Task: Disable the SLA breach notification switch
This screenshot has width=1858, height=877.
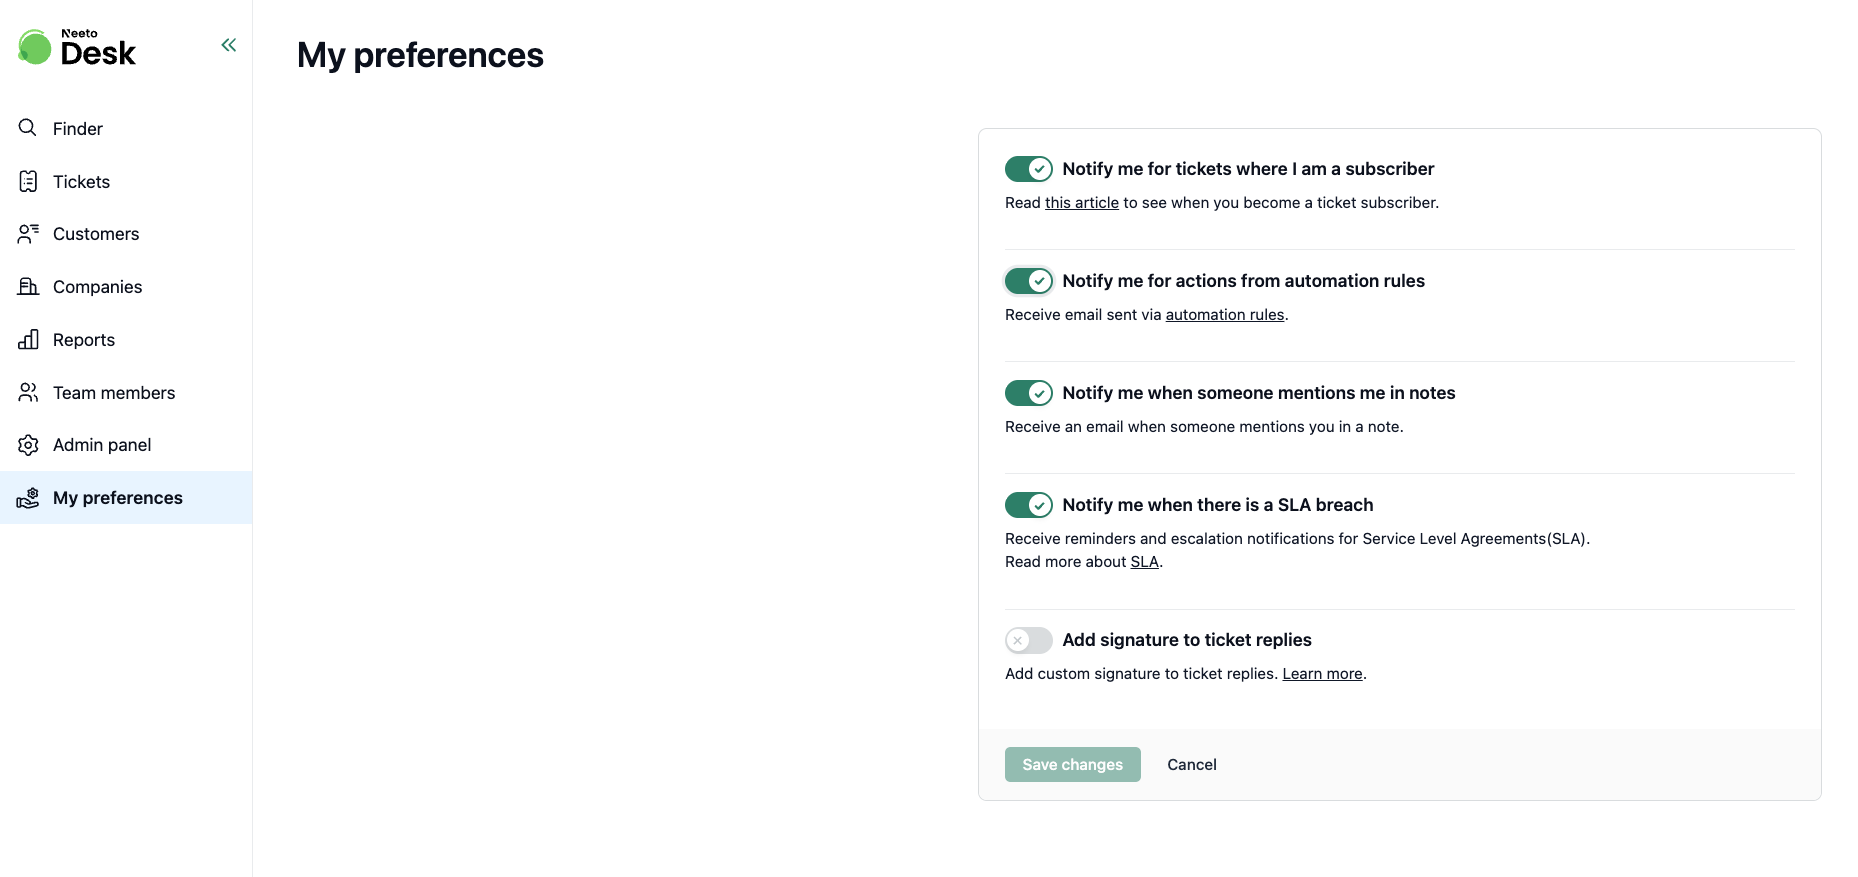Action: (x=1028, y=505)
